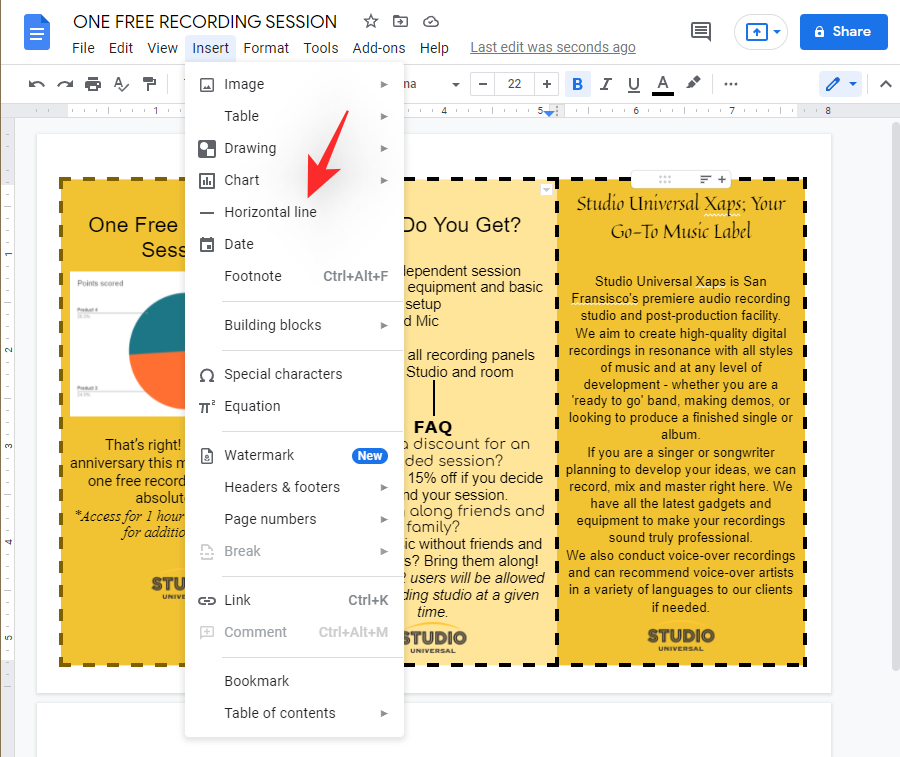Screen dimensions: 900x757
Task: Decrease font size with minus
Action: click(483, 84)
